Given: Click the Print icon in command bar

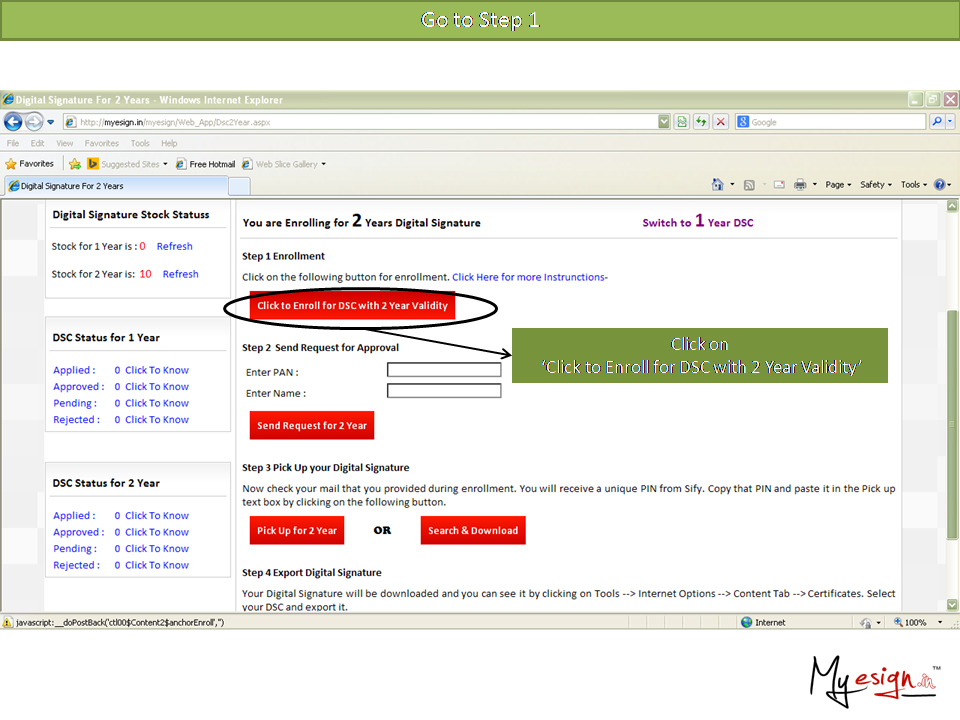Looking at the screenshot, I should [x=800, y=185].
